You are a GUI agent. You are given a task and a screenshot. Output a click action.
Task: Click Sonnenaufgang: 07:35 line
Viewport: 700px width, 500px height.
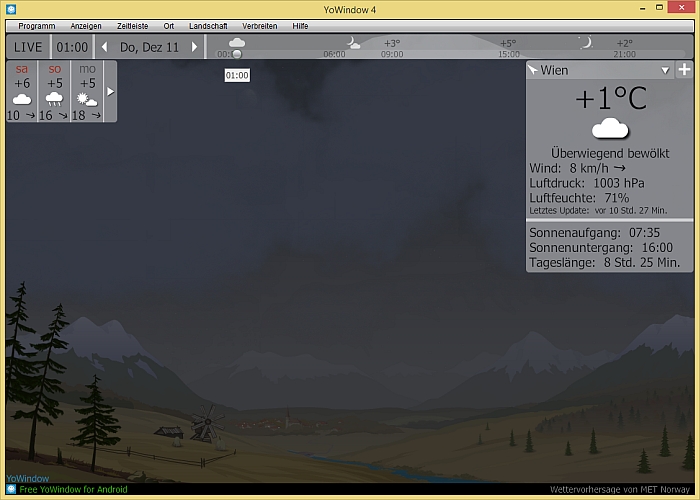coord(594,233)
